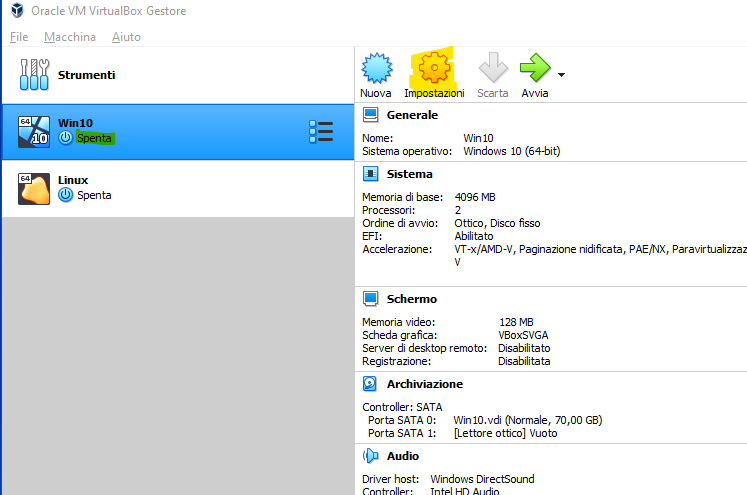
Task: Click the Audio speaker icon
Action: click(370, 456)
